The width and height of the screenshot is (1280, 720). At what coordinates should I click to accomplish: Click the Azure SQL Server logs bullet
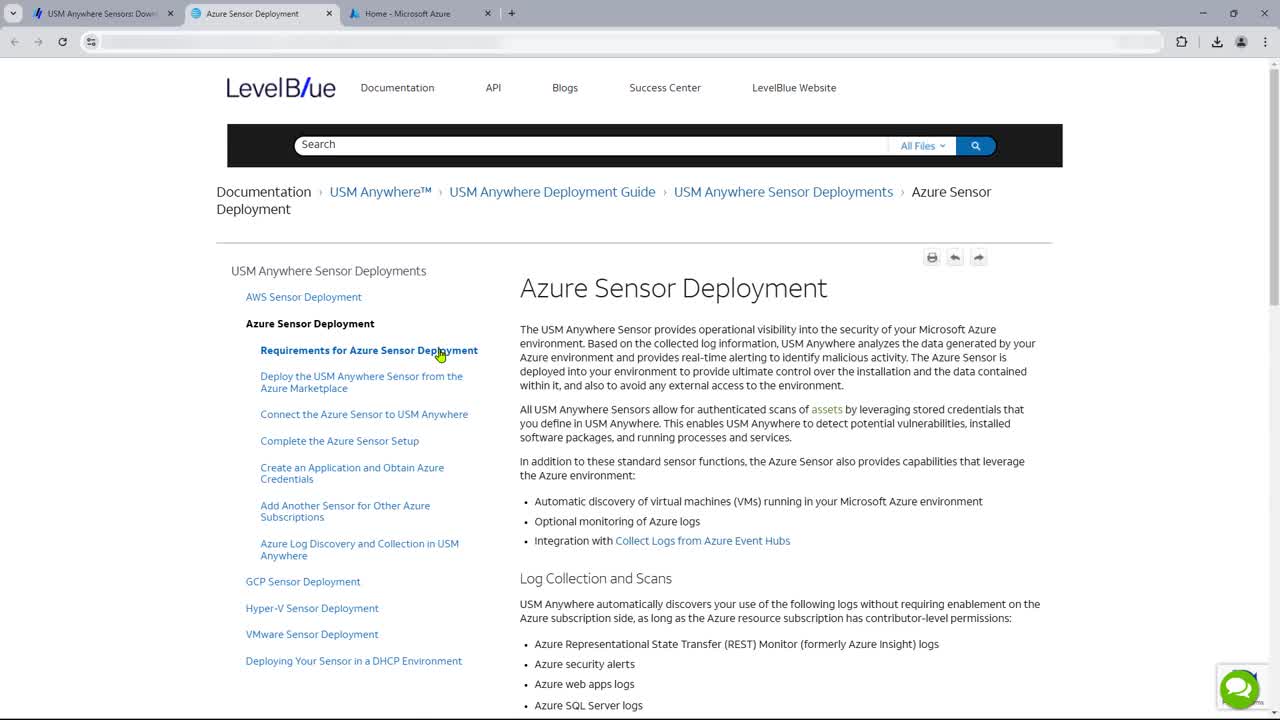pyautogui.click(x=588, y=705)
